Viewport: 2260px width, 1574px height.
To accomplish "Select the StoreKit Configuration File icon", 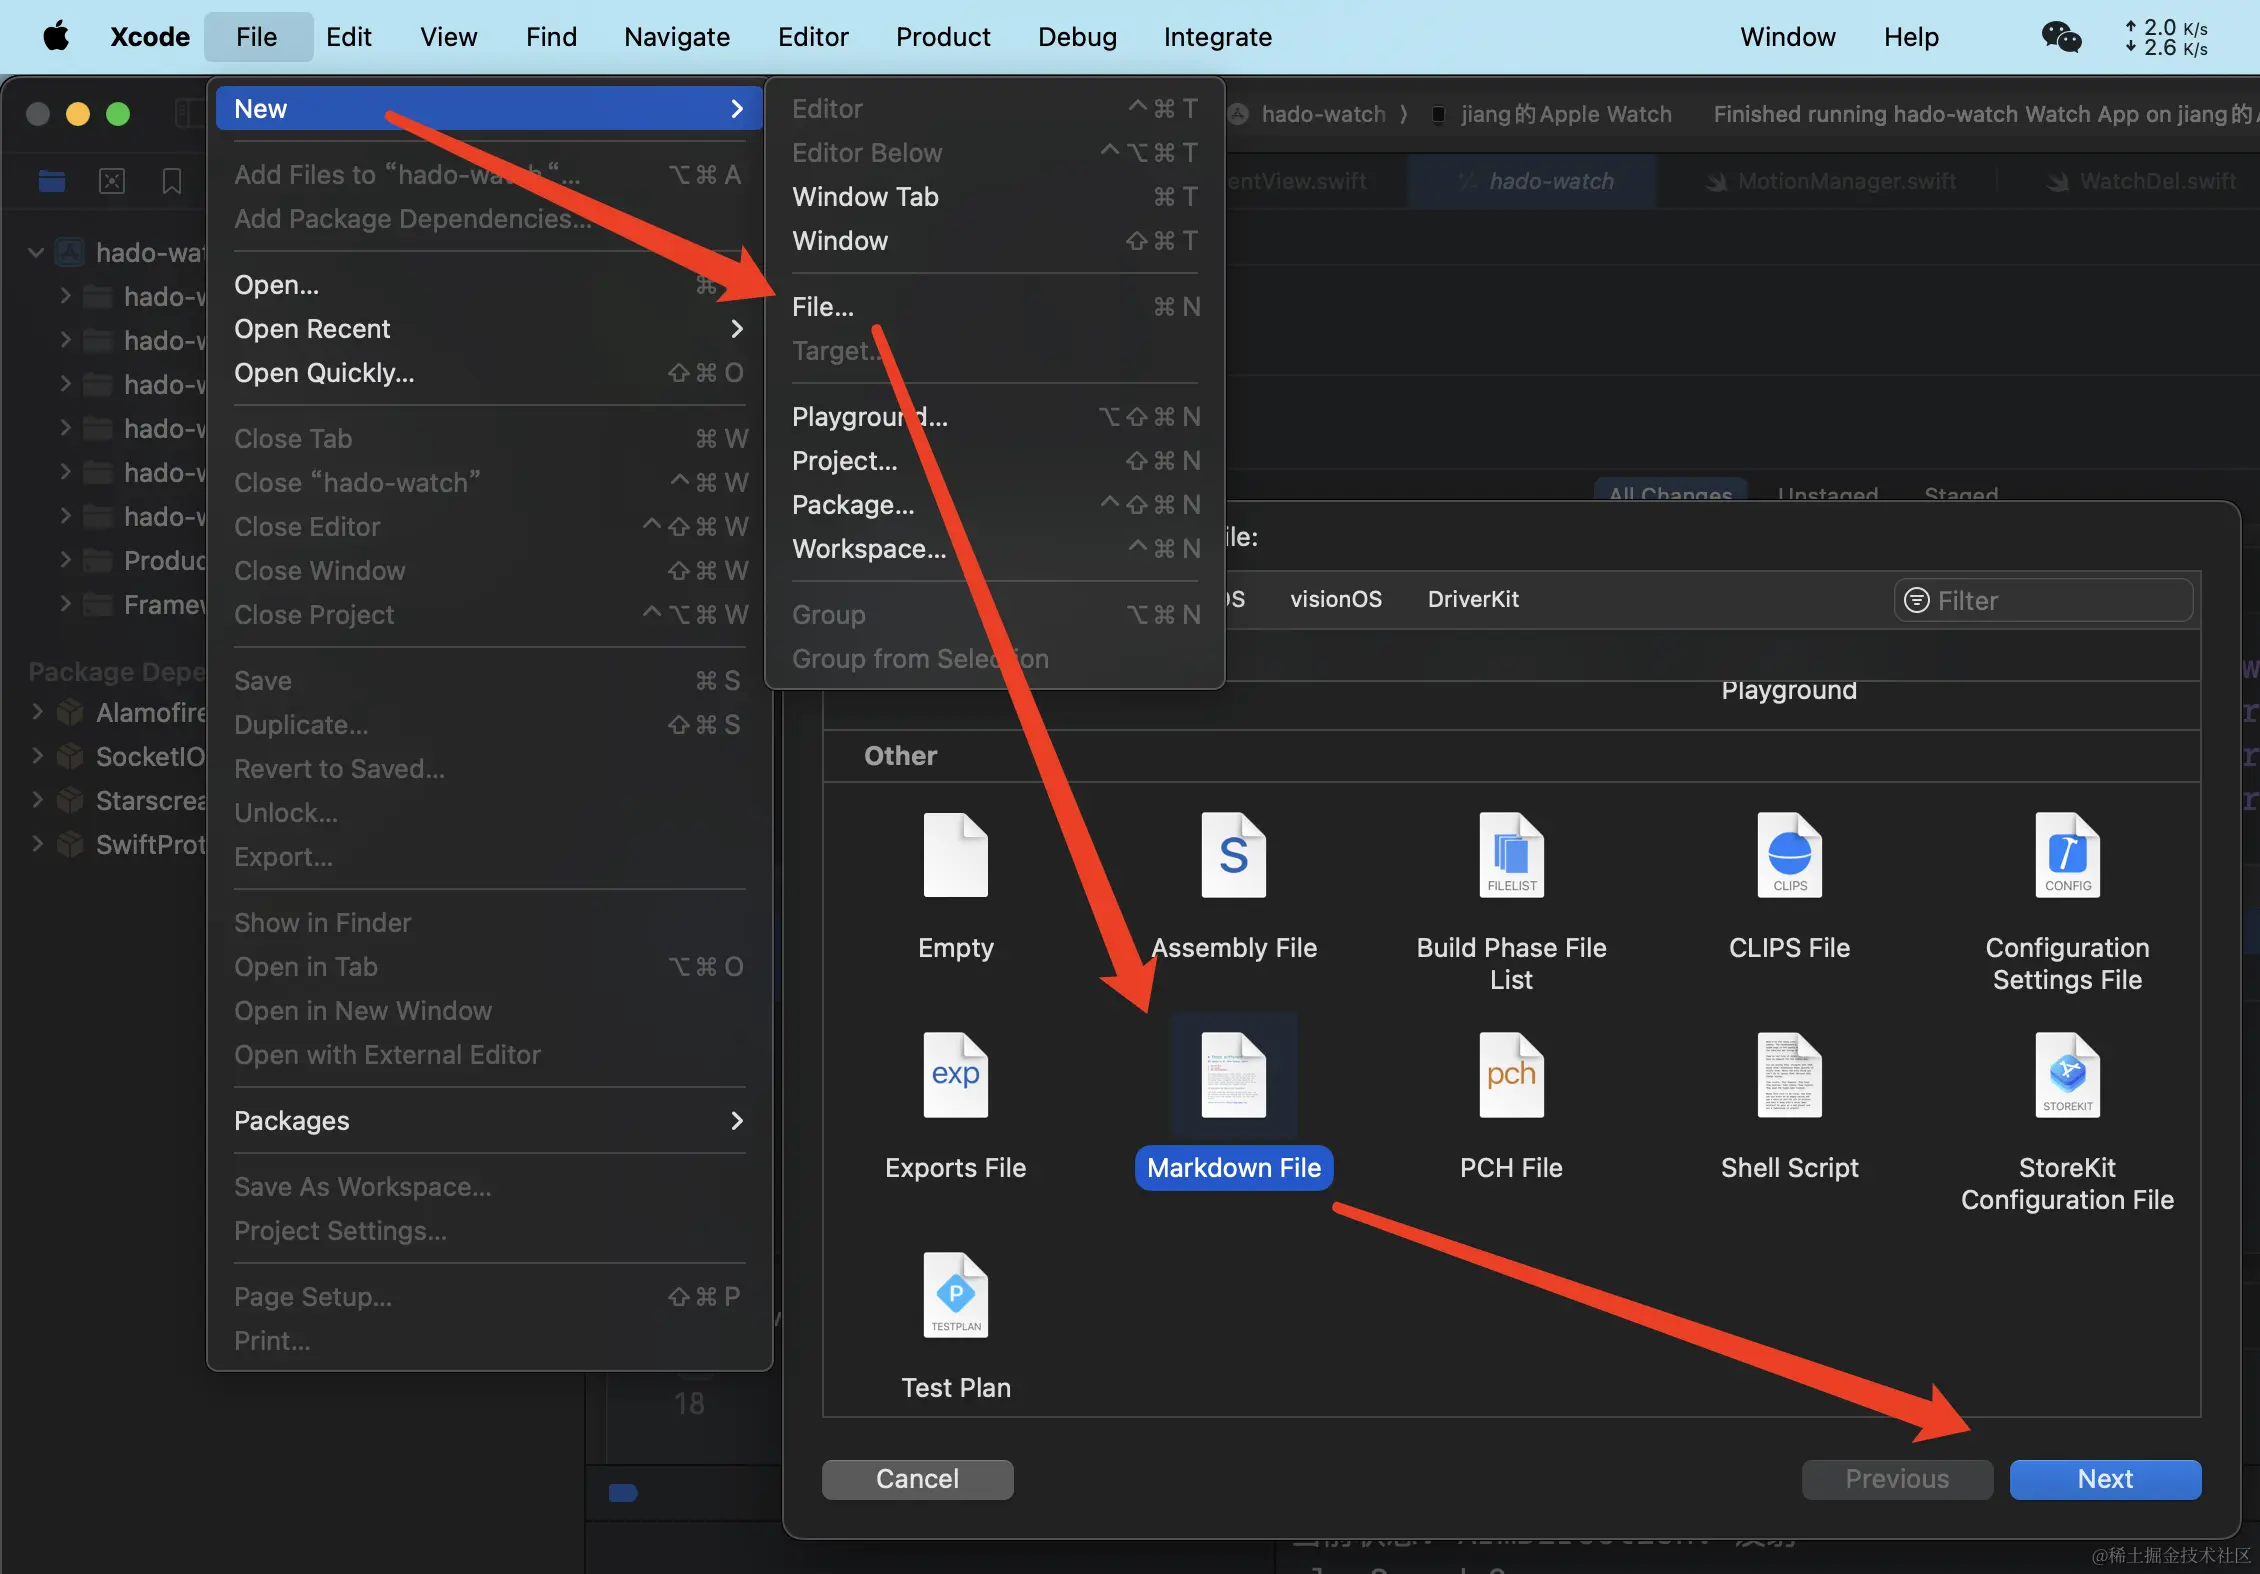I will pos(2067,1076).
